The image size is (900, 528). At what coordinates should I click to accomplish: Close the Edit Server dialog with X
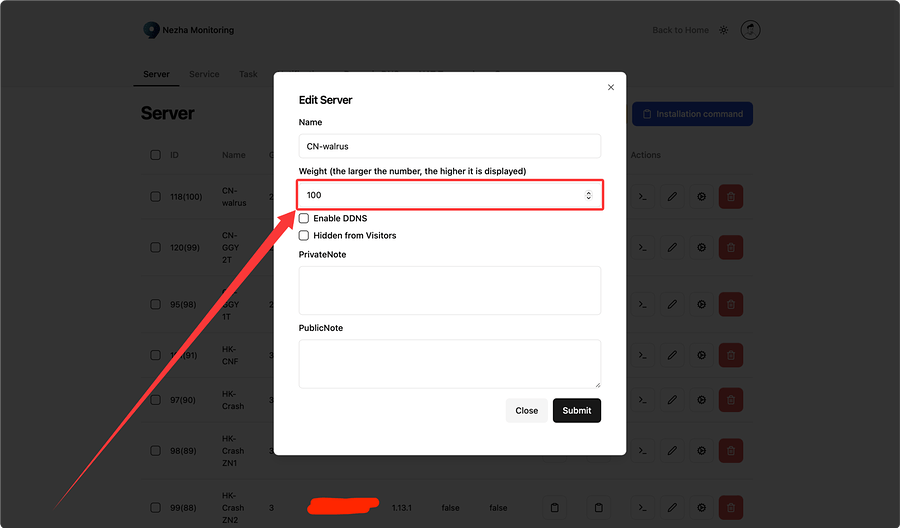pos(611,88)
